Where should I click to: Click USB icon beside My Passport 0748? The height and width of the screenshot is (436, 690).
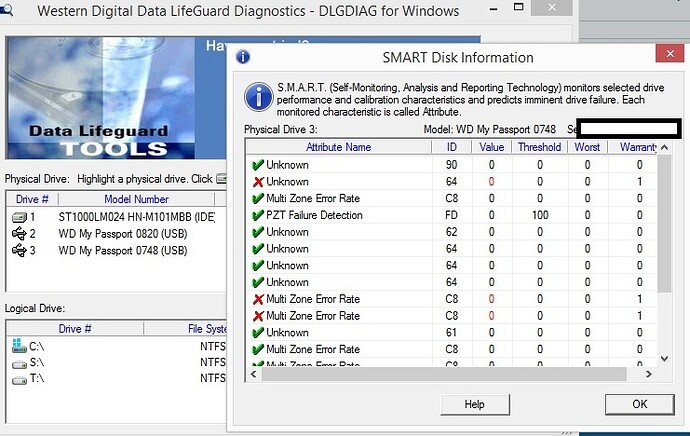click(x=19, y=250)
